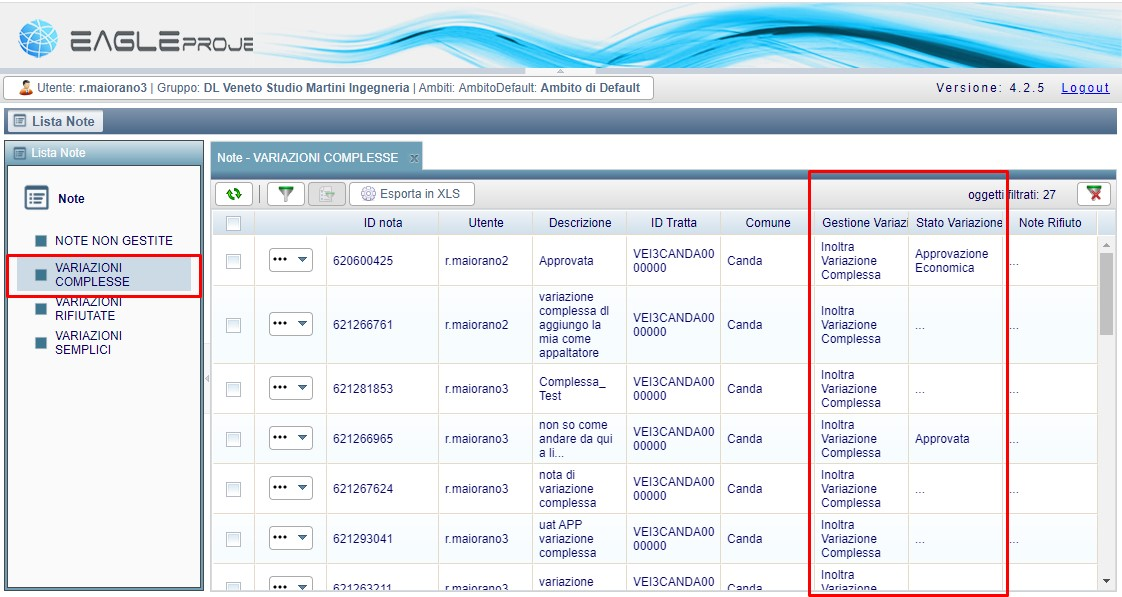Open the filter funnel tool

tap(286, 194)
